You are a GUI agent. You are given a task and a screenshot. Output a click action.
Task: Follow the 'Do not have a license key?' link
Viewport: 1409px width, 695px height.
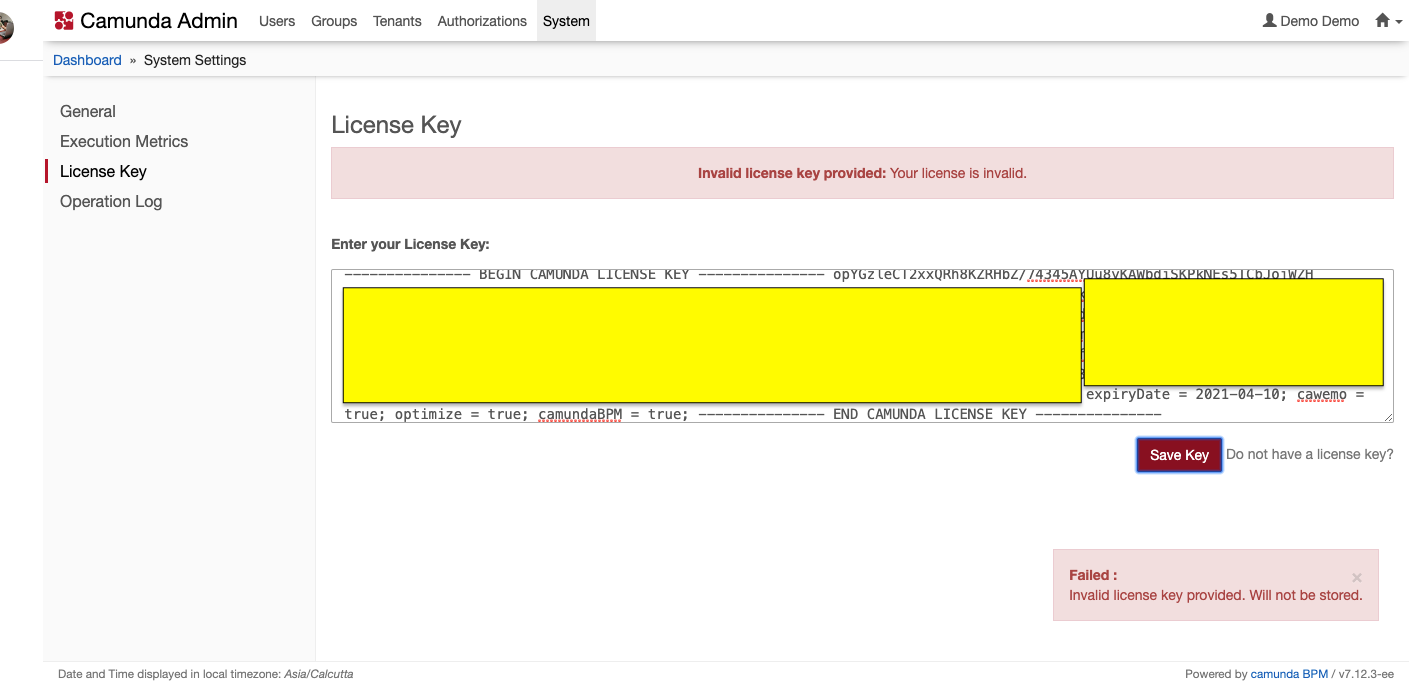1309,454
